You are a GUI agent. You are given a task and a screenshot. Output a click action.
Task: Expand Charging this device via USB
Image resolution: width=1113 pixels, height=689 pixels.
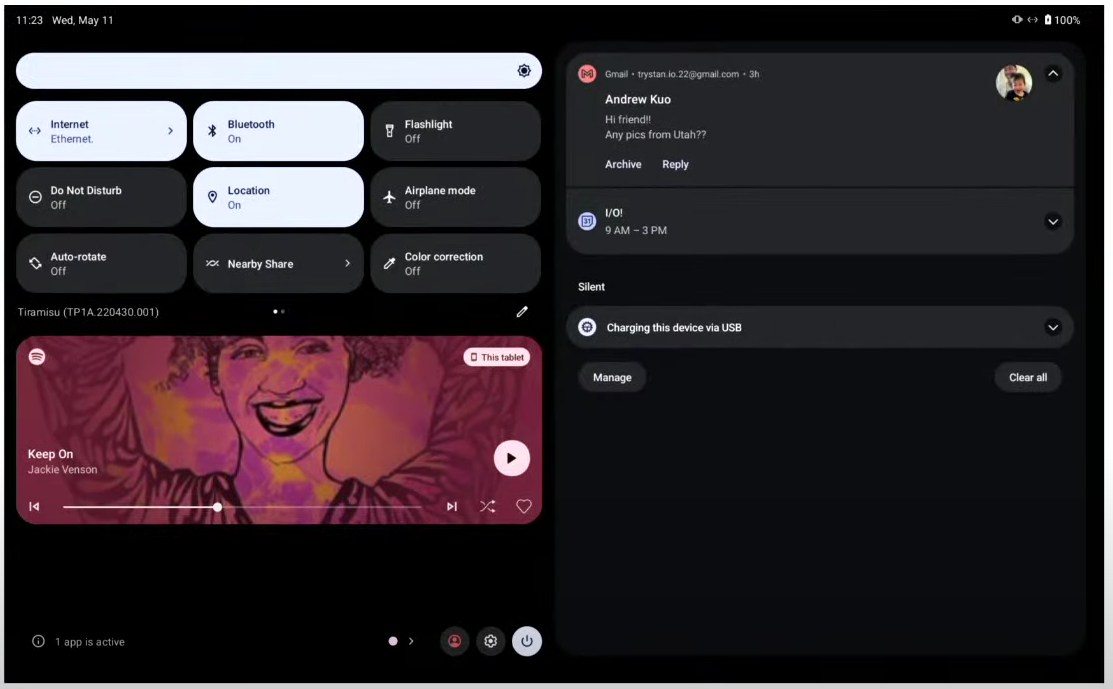(x=1053, y=327)
